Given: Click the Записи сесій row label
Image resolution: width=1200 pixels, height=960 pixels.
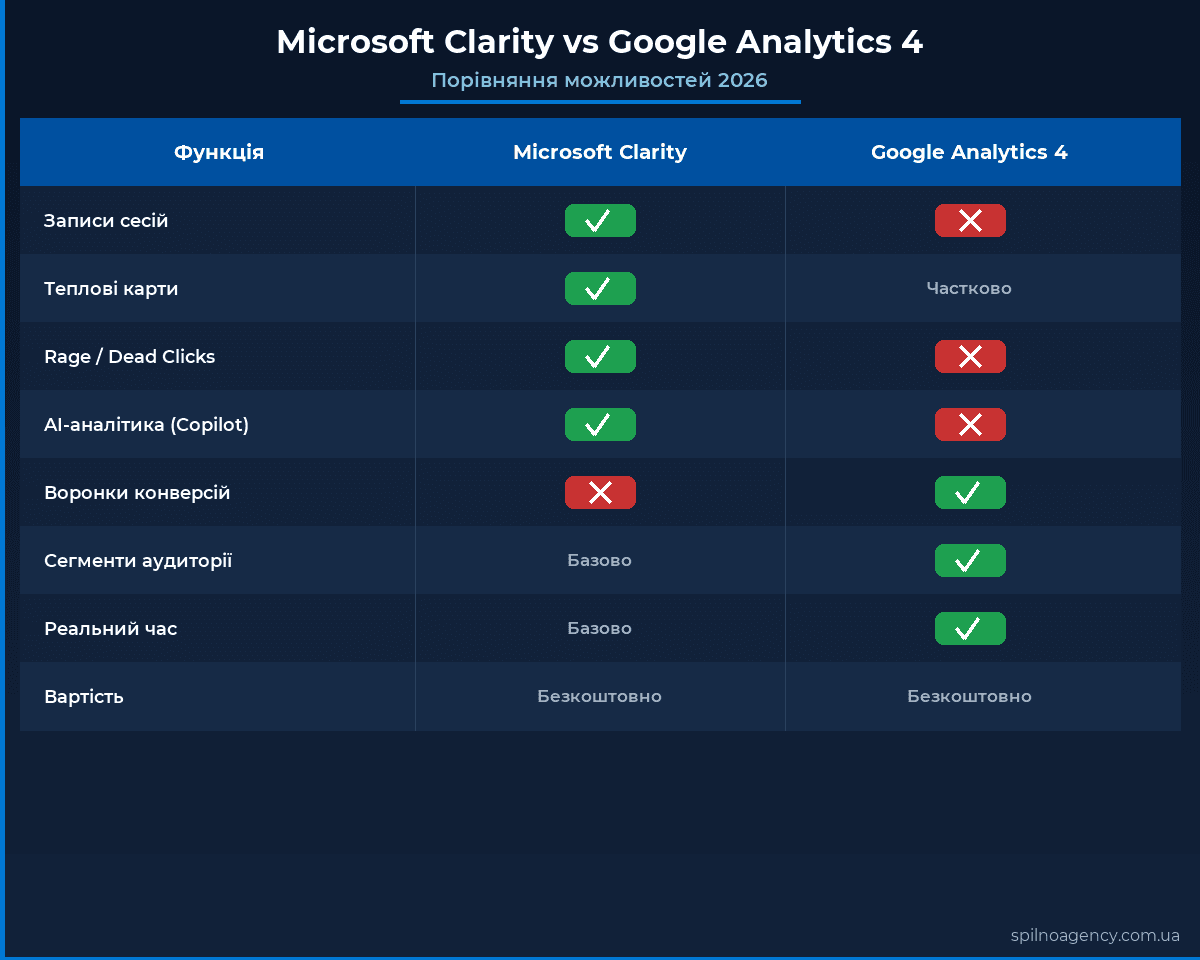Looking at the screenshot, I should (106, 221).
